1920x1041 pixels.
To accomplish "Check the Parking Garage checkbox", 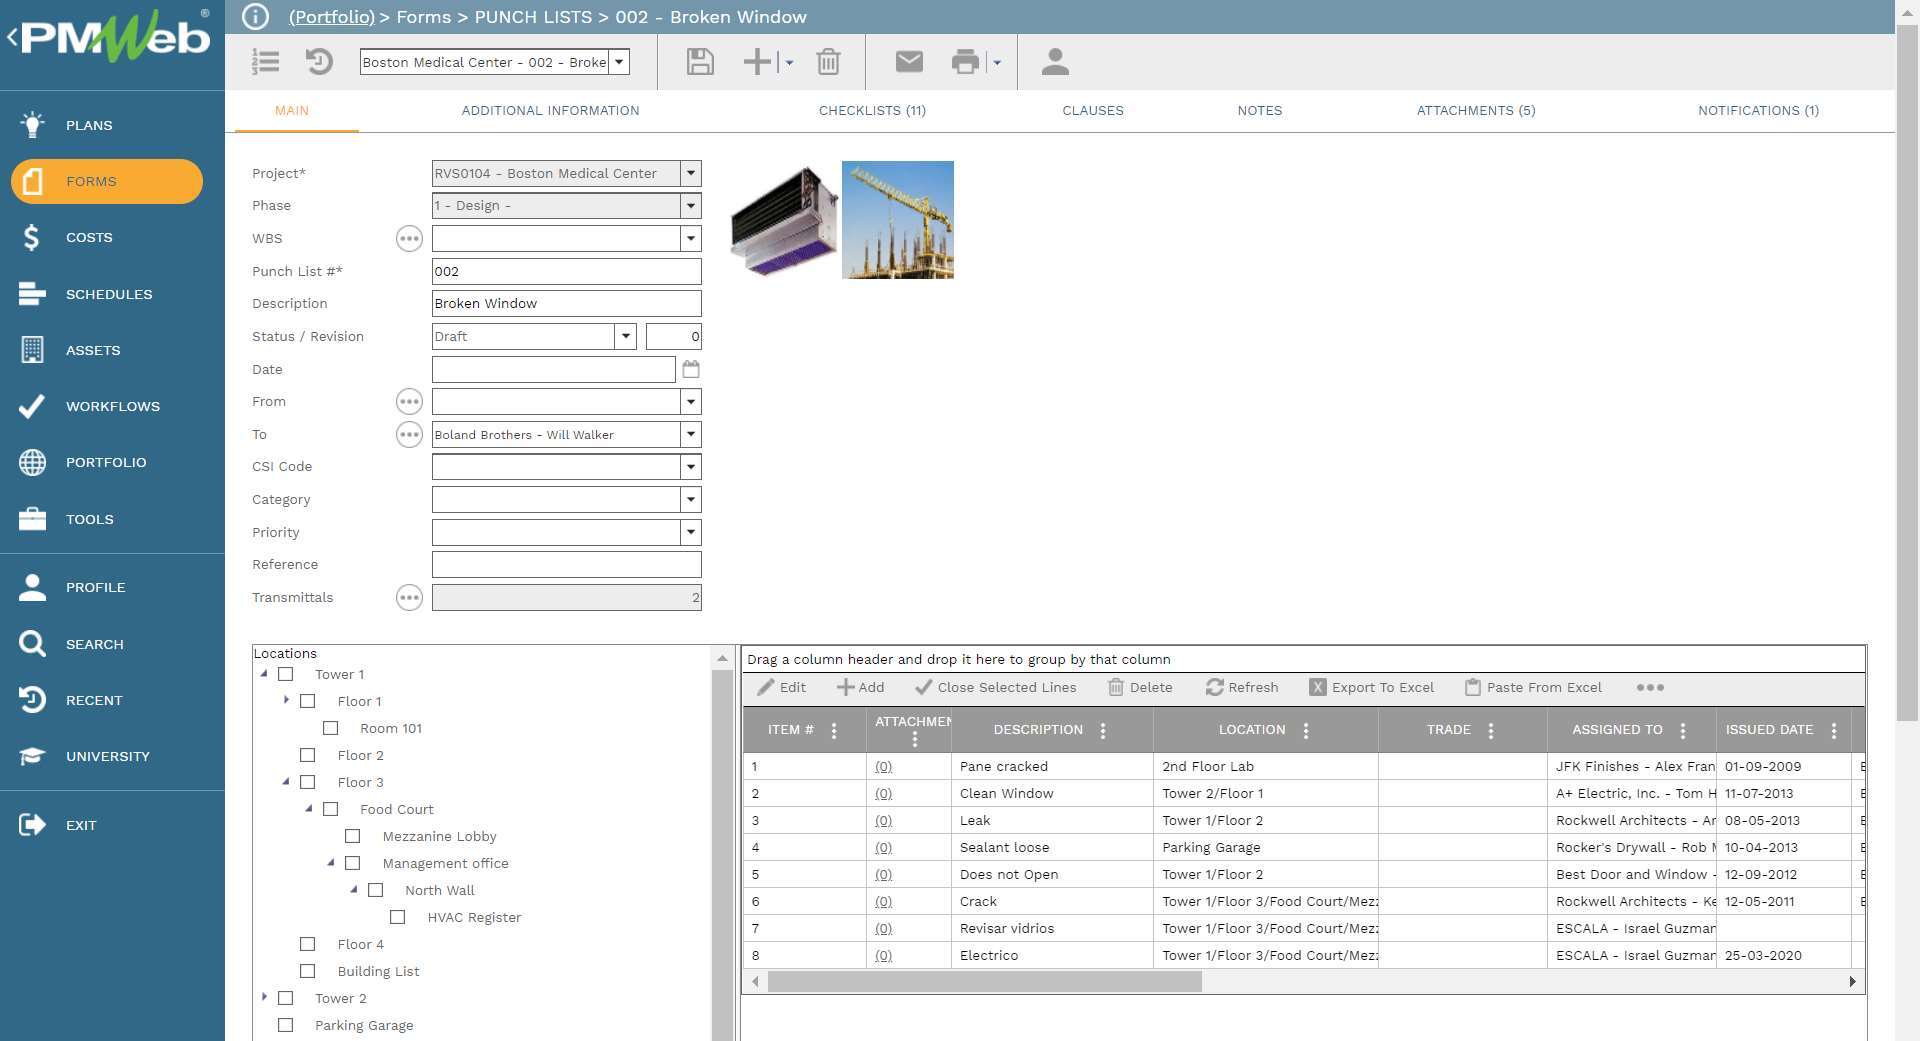I will 285,1025.
